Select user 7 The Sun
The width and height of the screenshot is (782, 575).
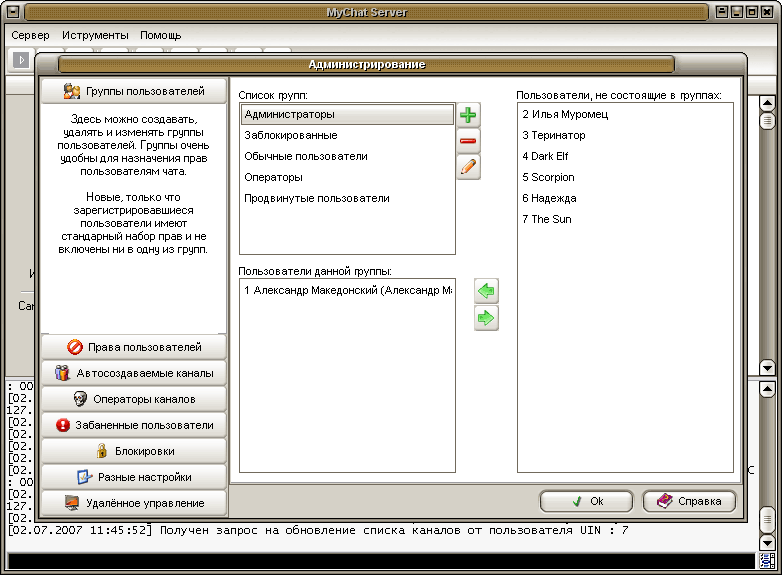tap(625, 219)
